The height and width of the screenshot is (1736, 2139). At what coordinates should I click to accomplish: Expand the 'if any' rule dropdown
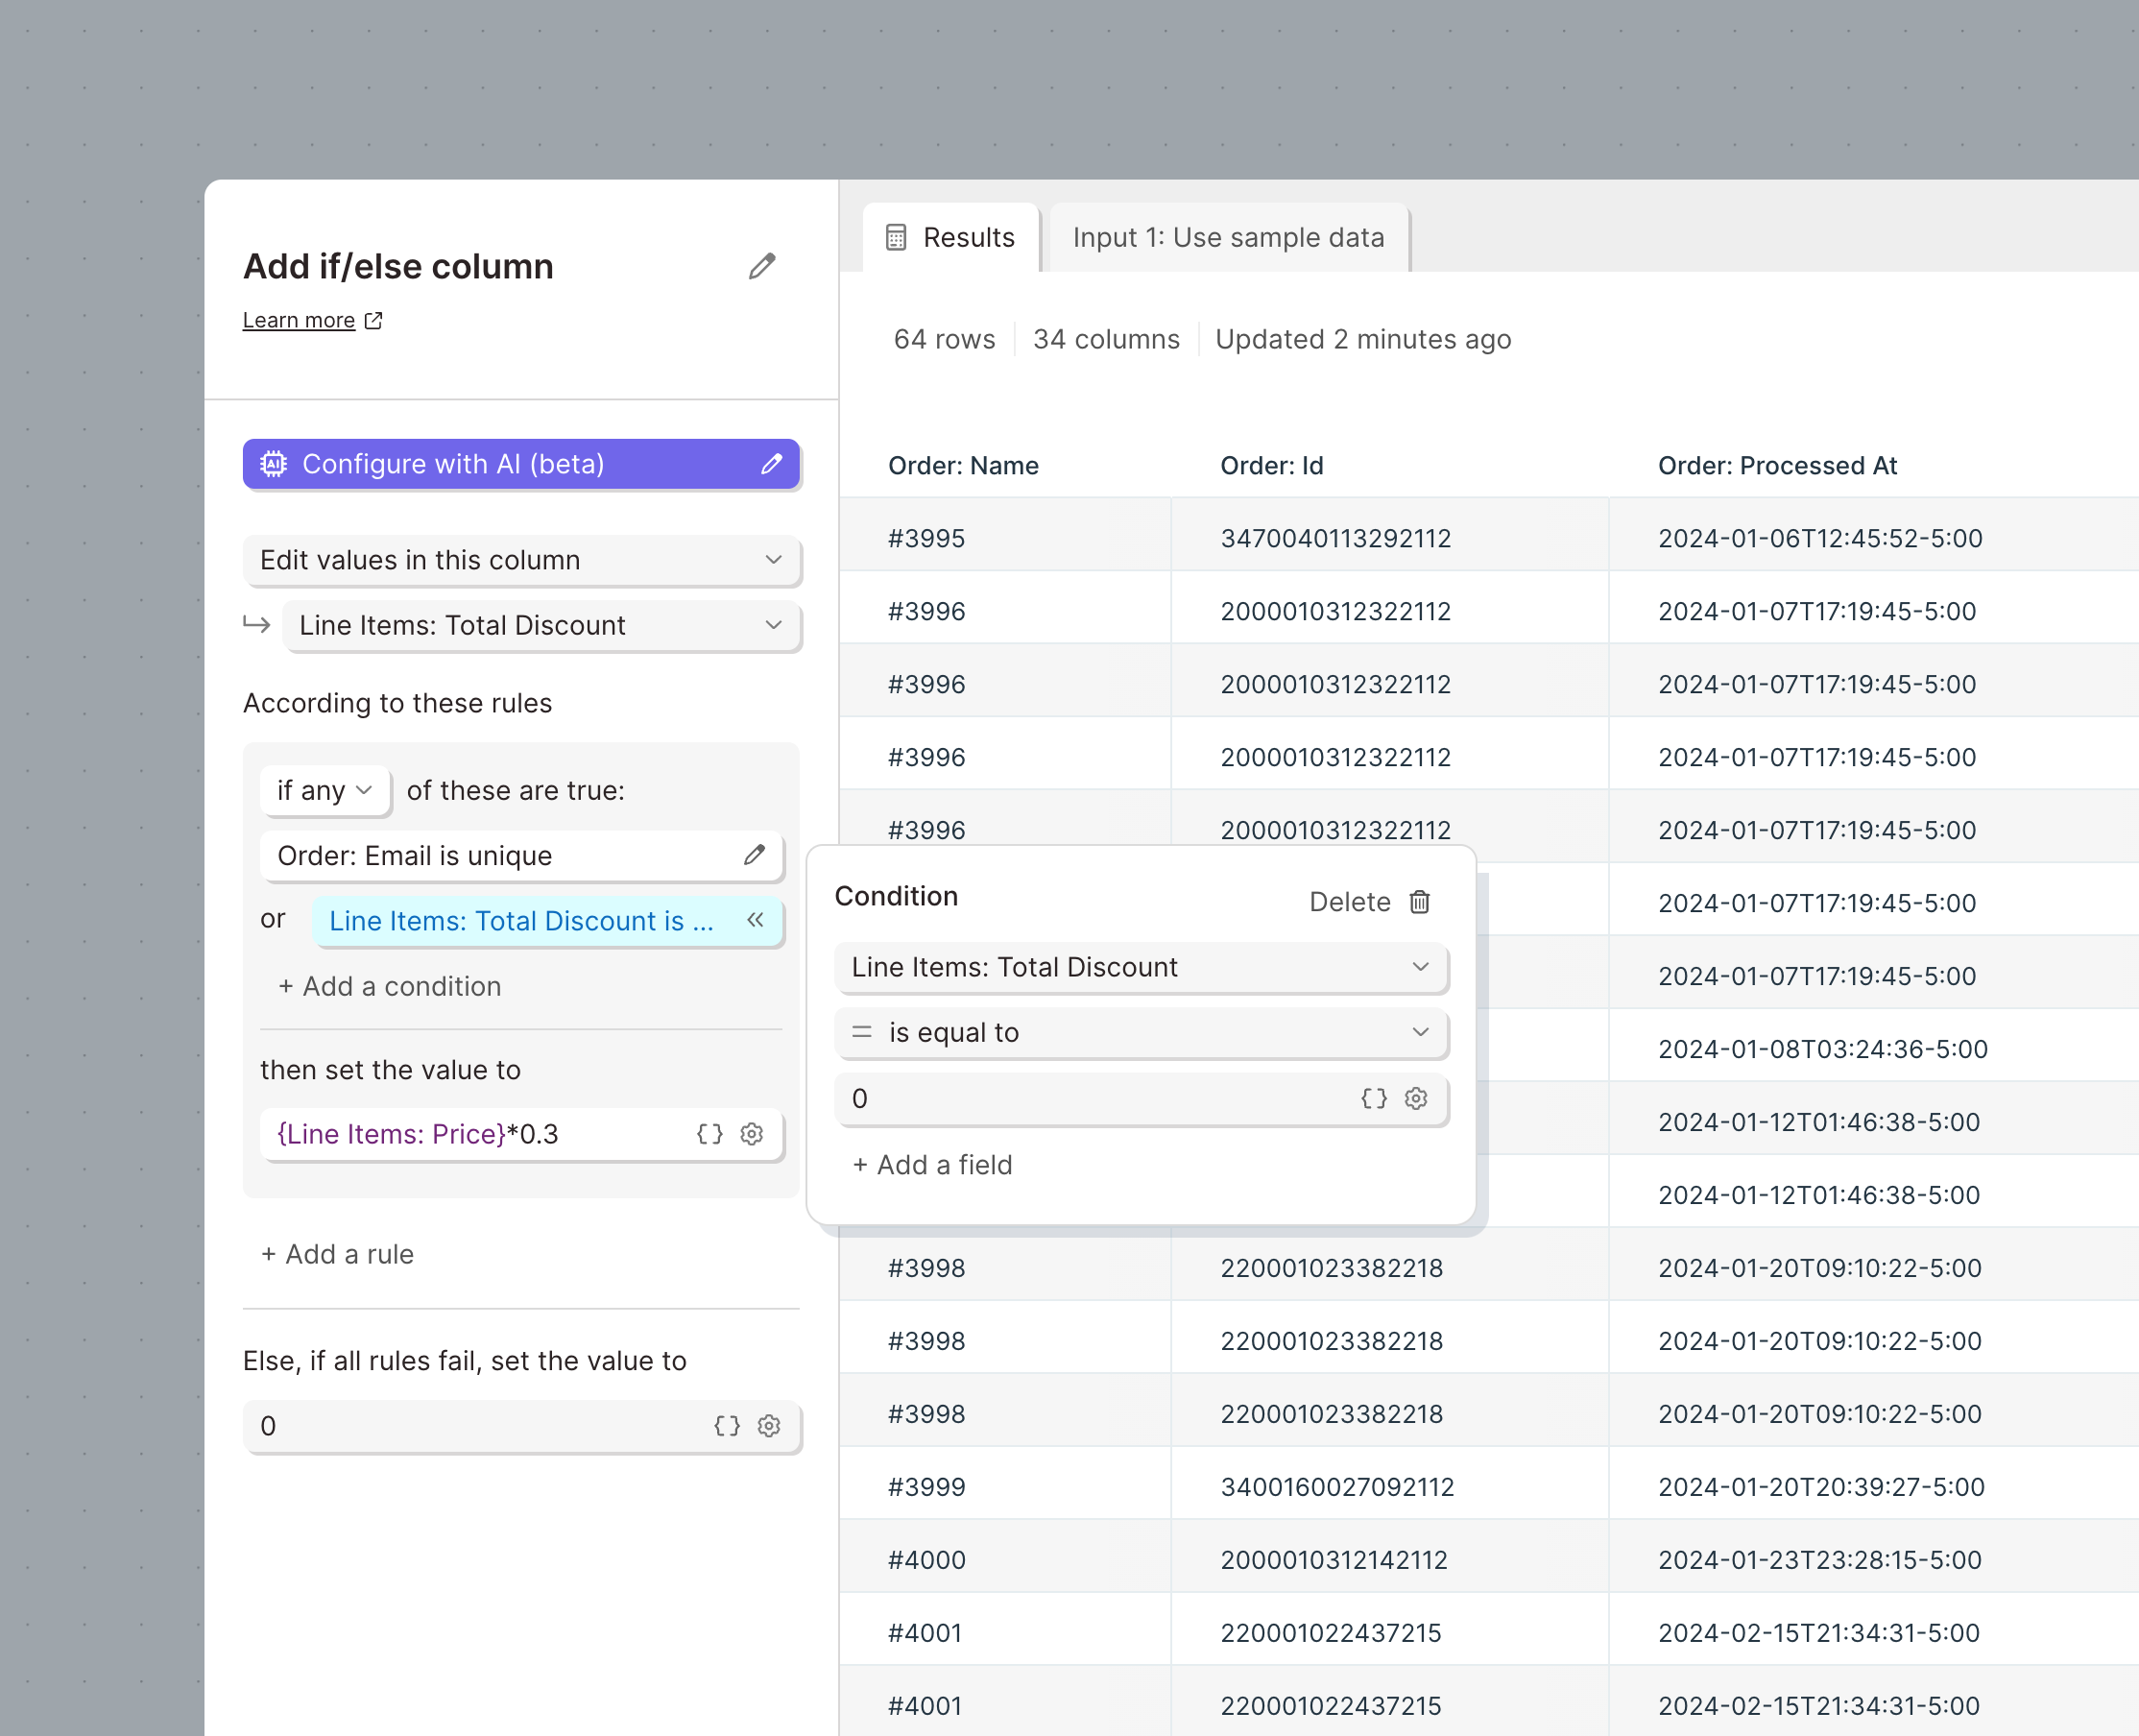pyautogui.click(x=324, y=791)
